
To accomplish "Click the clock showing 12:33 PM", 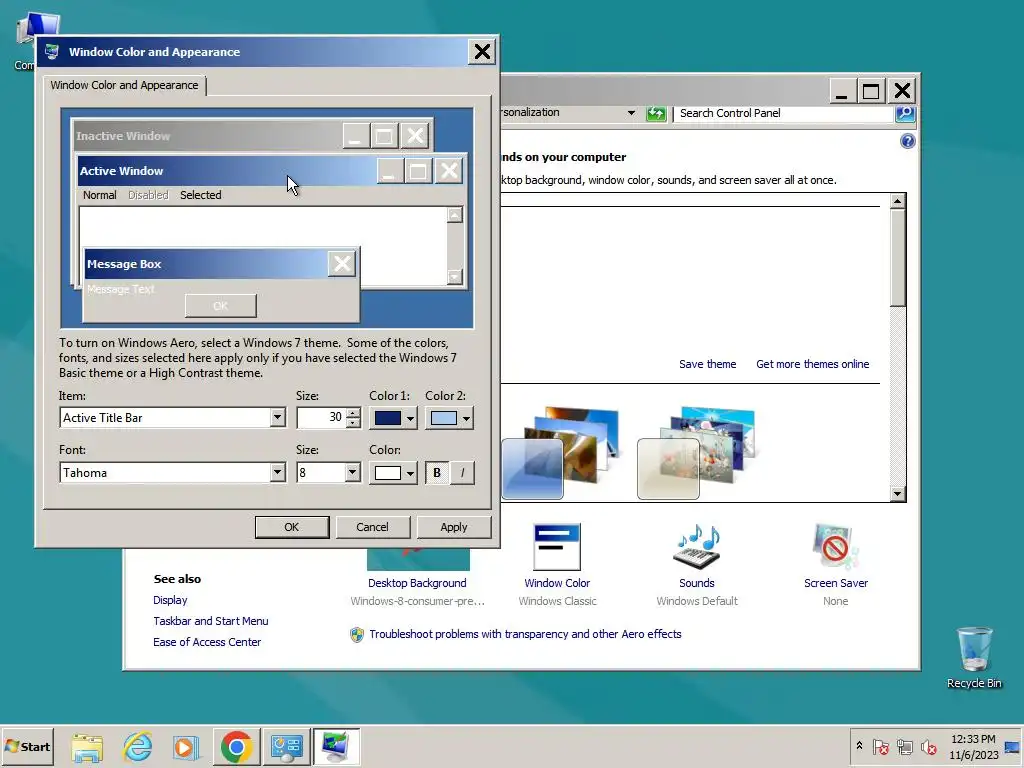I will tap(973, 739).
